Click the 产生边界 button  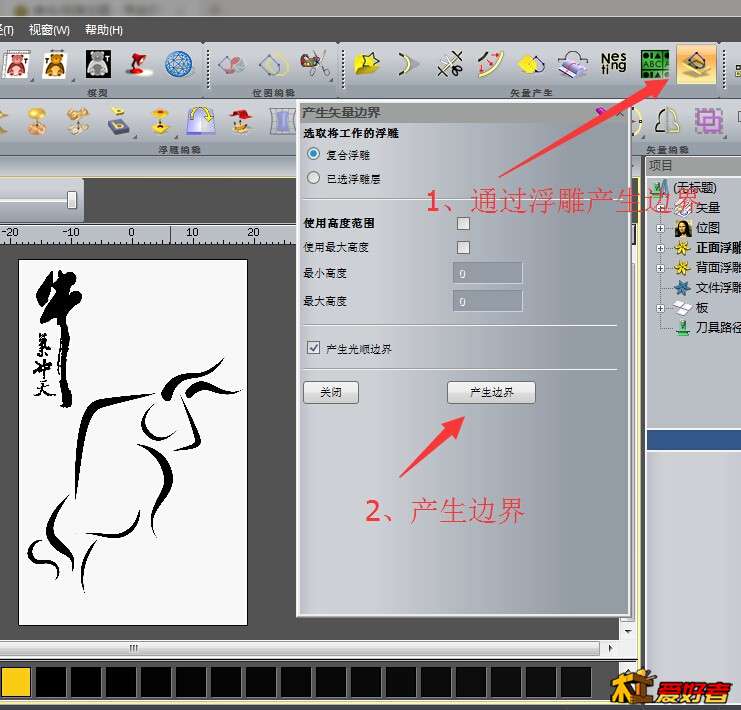pyautogui.click(x=491, y=392)
